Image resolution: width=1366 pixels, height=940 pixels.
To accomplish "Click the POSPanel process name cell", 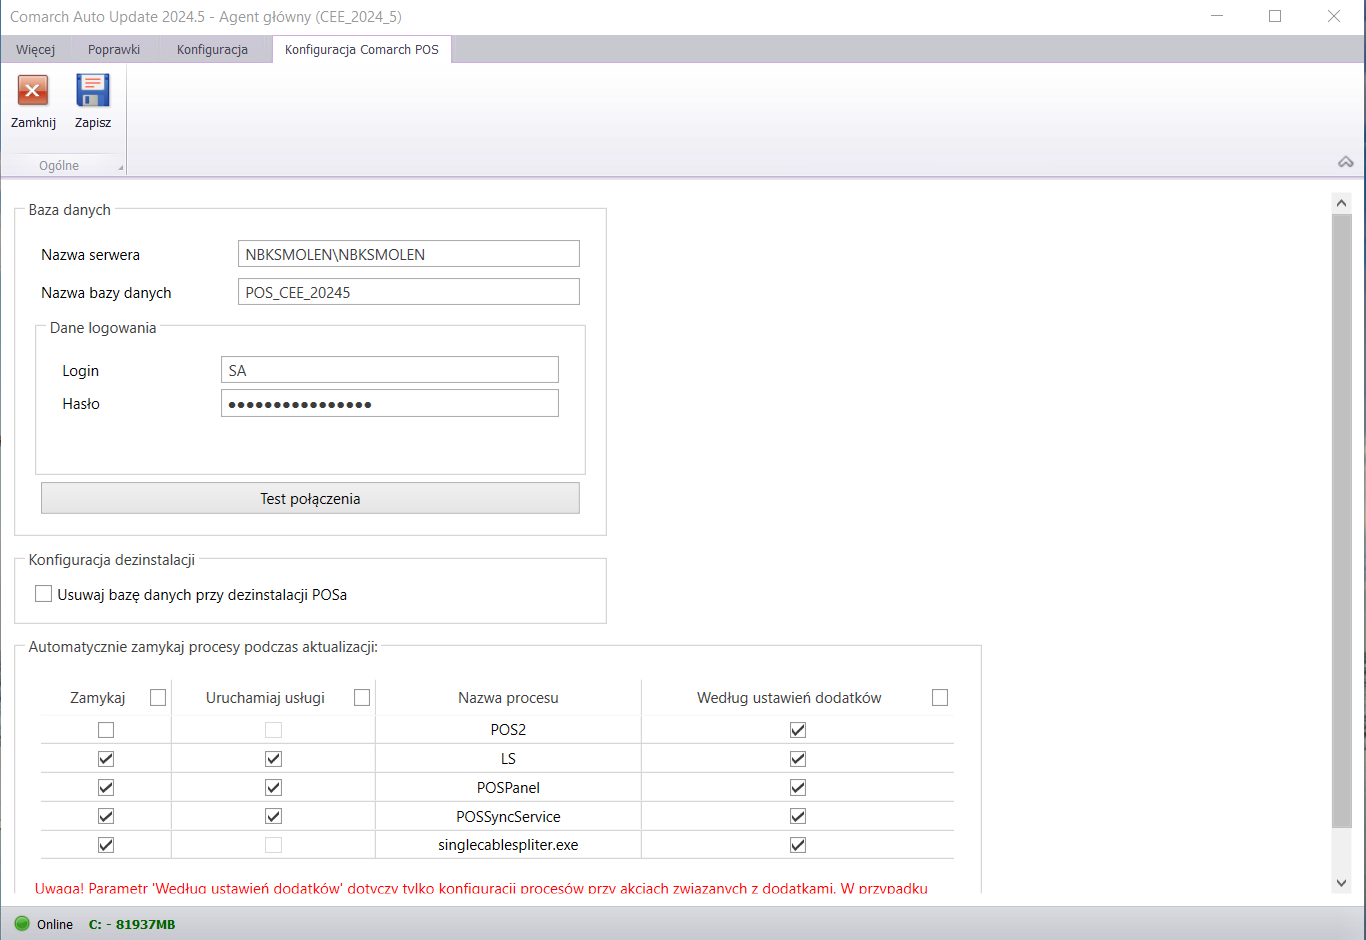I will 508,787.
